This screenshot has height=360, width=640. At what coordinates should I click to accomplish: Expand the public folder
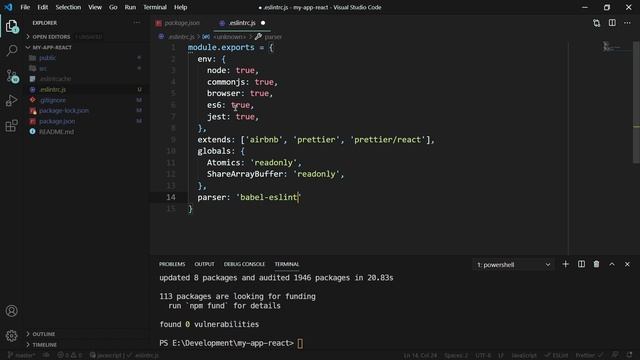(86, 58)
